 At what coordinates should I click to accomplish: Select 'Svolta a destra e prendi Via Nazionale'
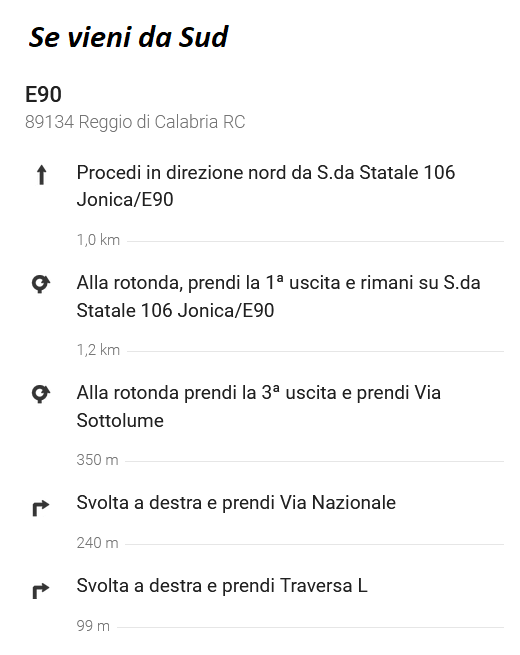pyautogui.click(x=236, y=503)
